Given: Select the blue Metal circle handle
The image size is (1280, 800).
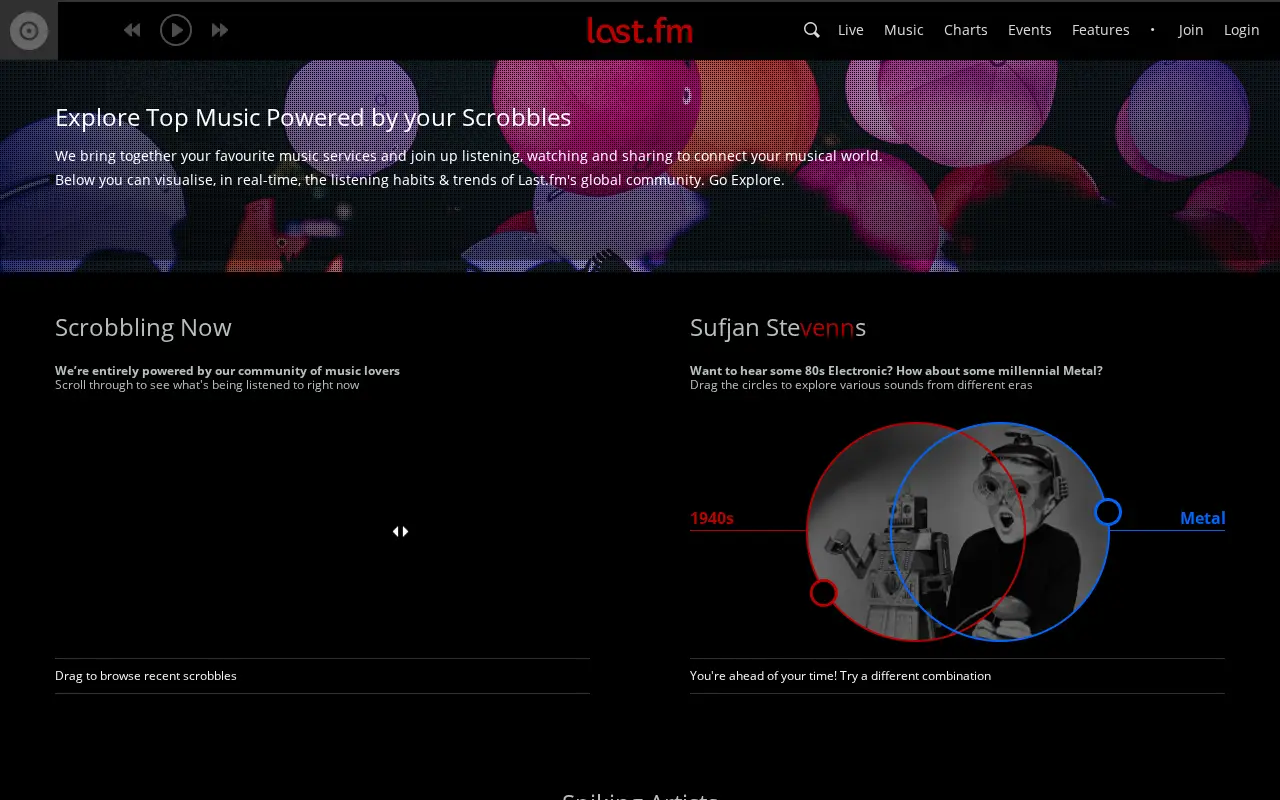Looking at the screenshot, I should pyautogui.click(x=1108, y=512).
